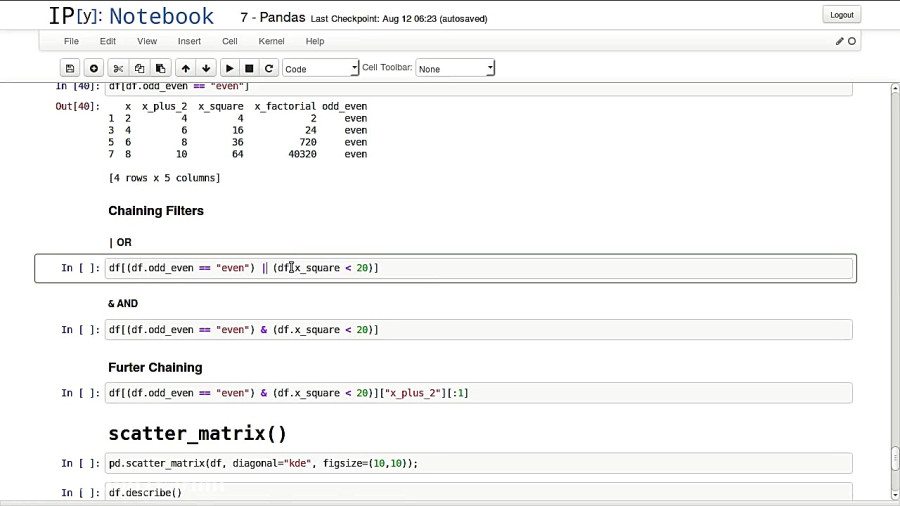Image resolution: width=900 pixels, height=506 pixels.
Task: Click the df.describe() code cell
Action: coord(479,492)
